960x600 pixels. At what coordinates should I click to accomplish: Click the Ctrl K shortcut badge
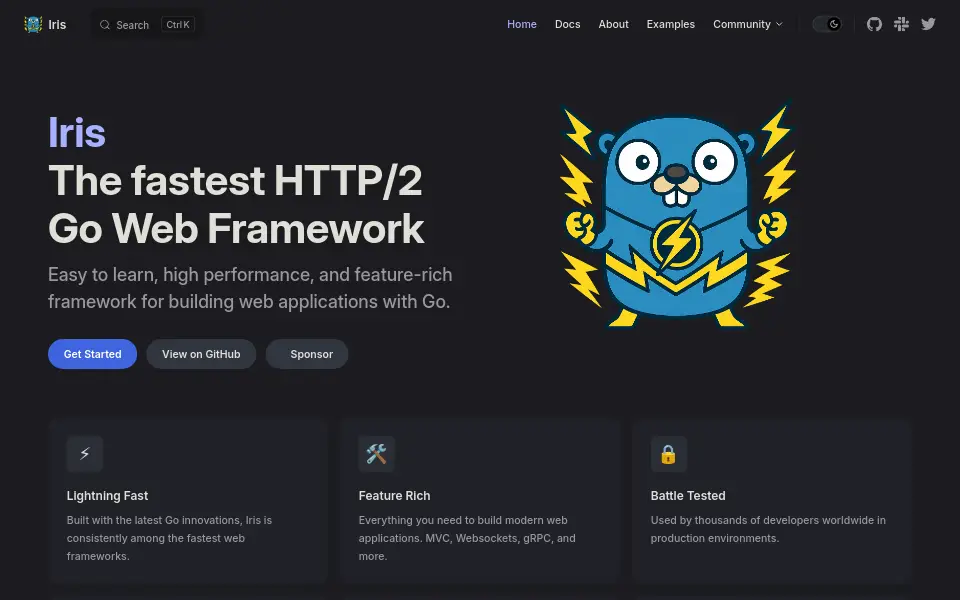click(178, 24)
